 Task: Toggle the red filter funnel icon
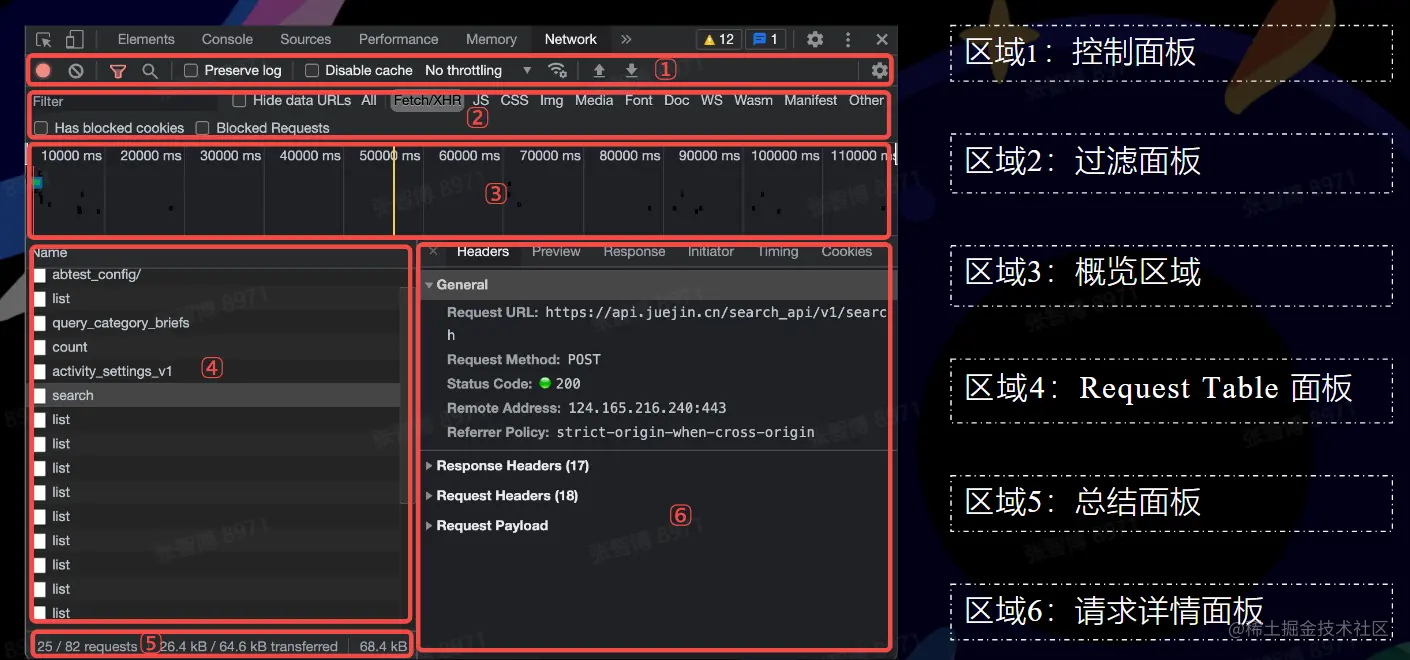tap(118, 70)
